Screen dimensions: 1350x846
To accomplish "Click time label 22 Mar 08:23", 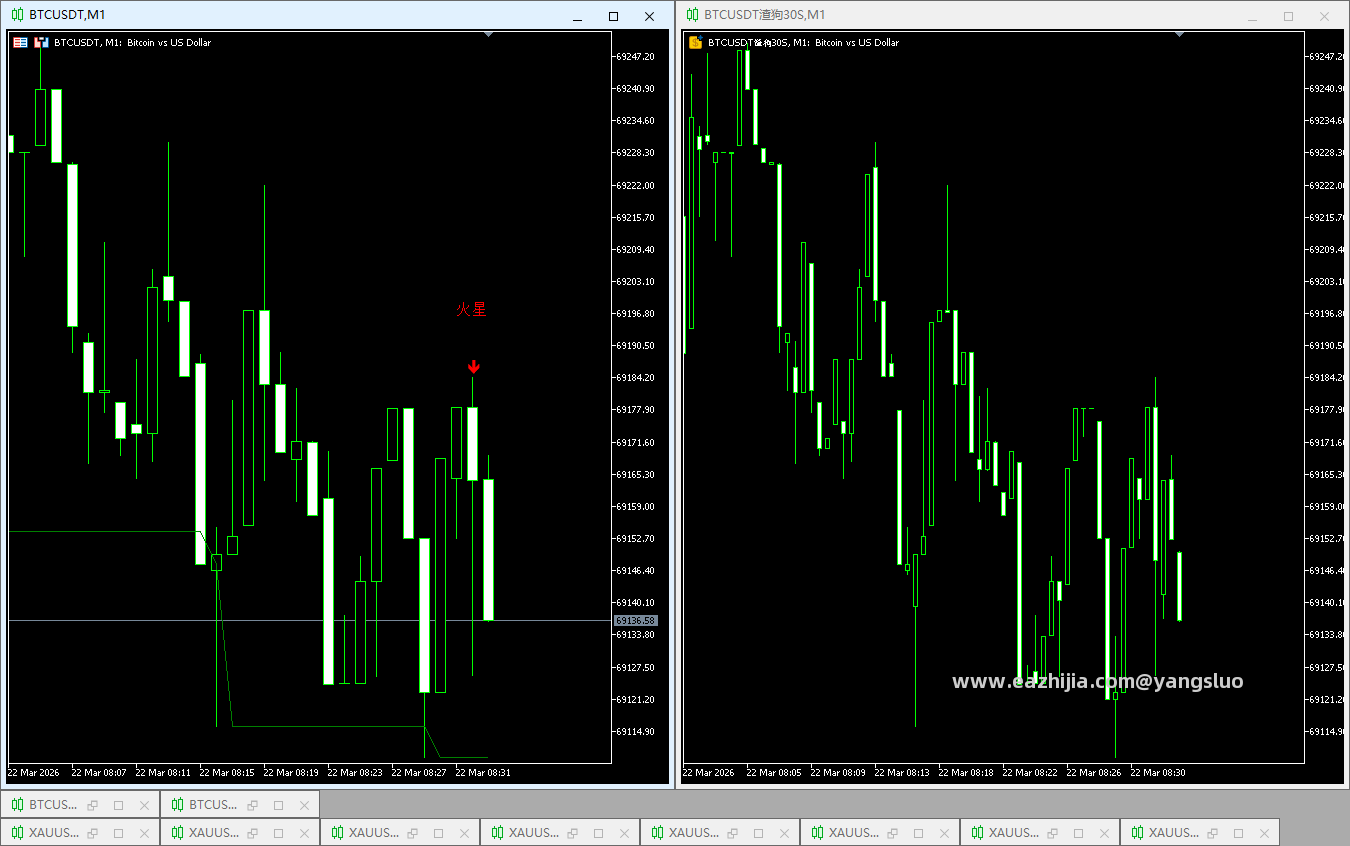I will (354, 772).
